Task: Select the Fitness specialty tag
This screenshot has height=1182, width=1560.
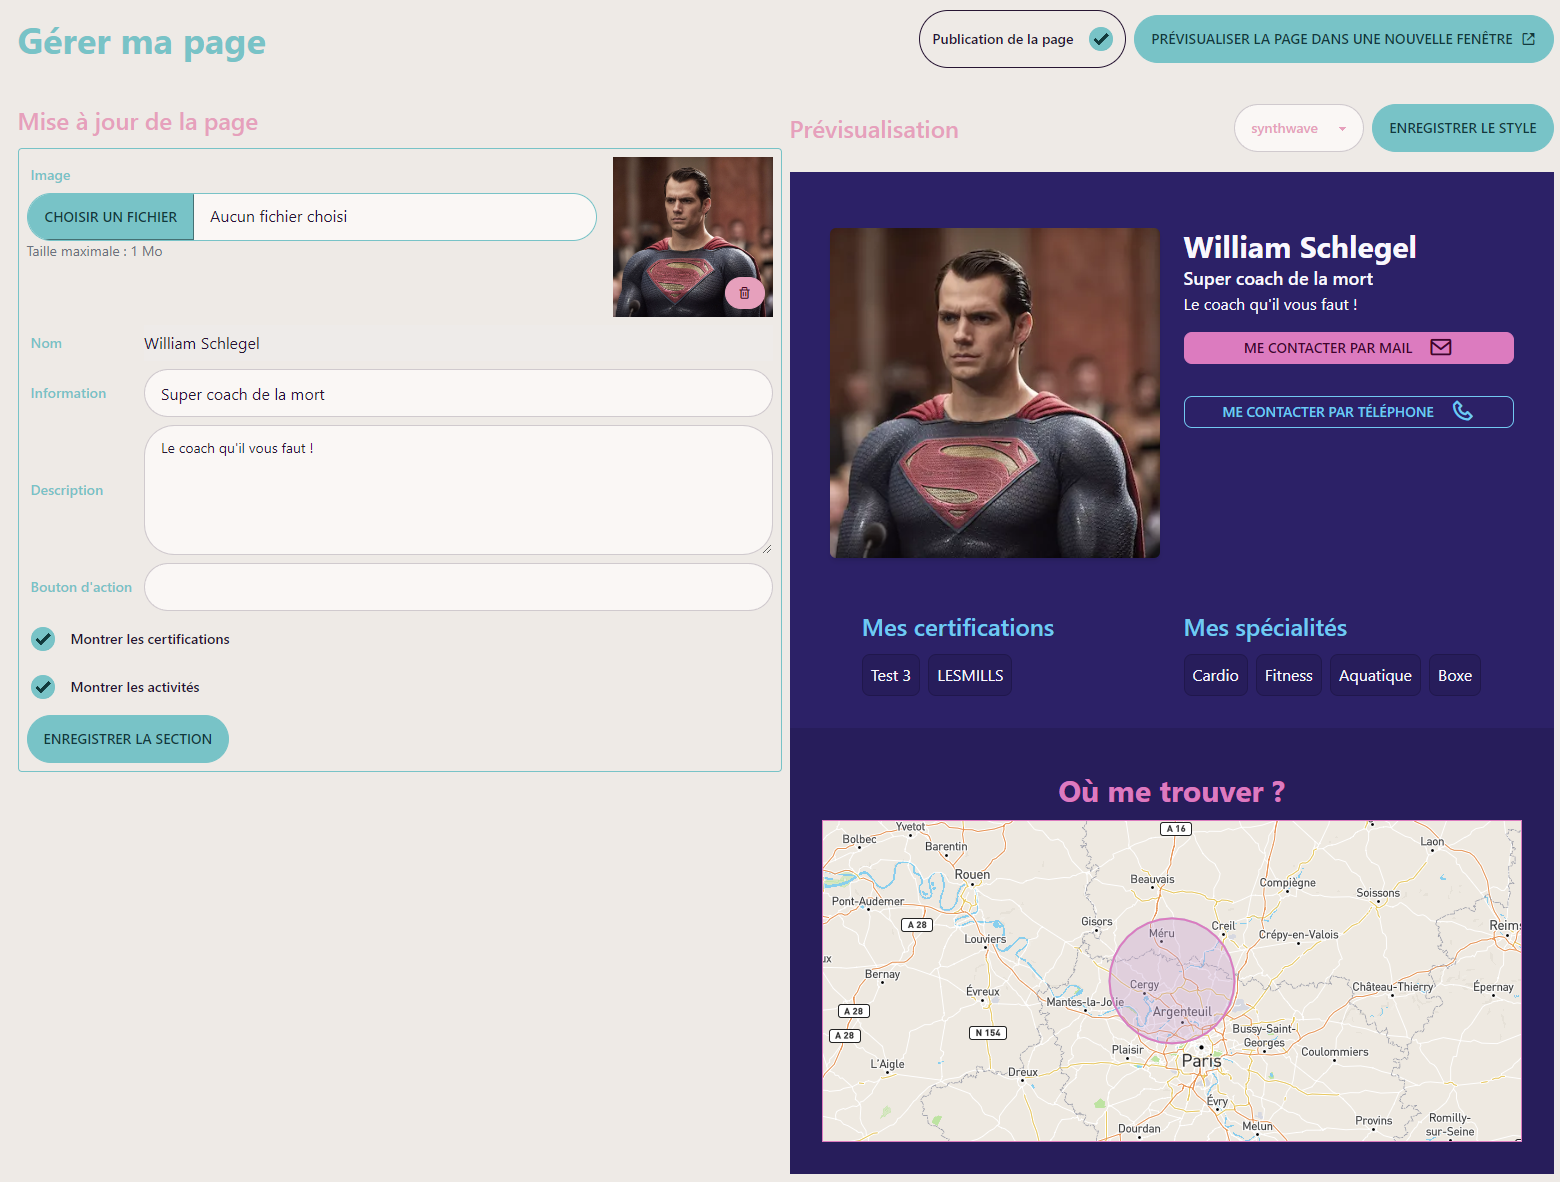Action: tap(1288, 675)
